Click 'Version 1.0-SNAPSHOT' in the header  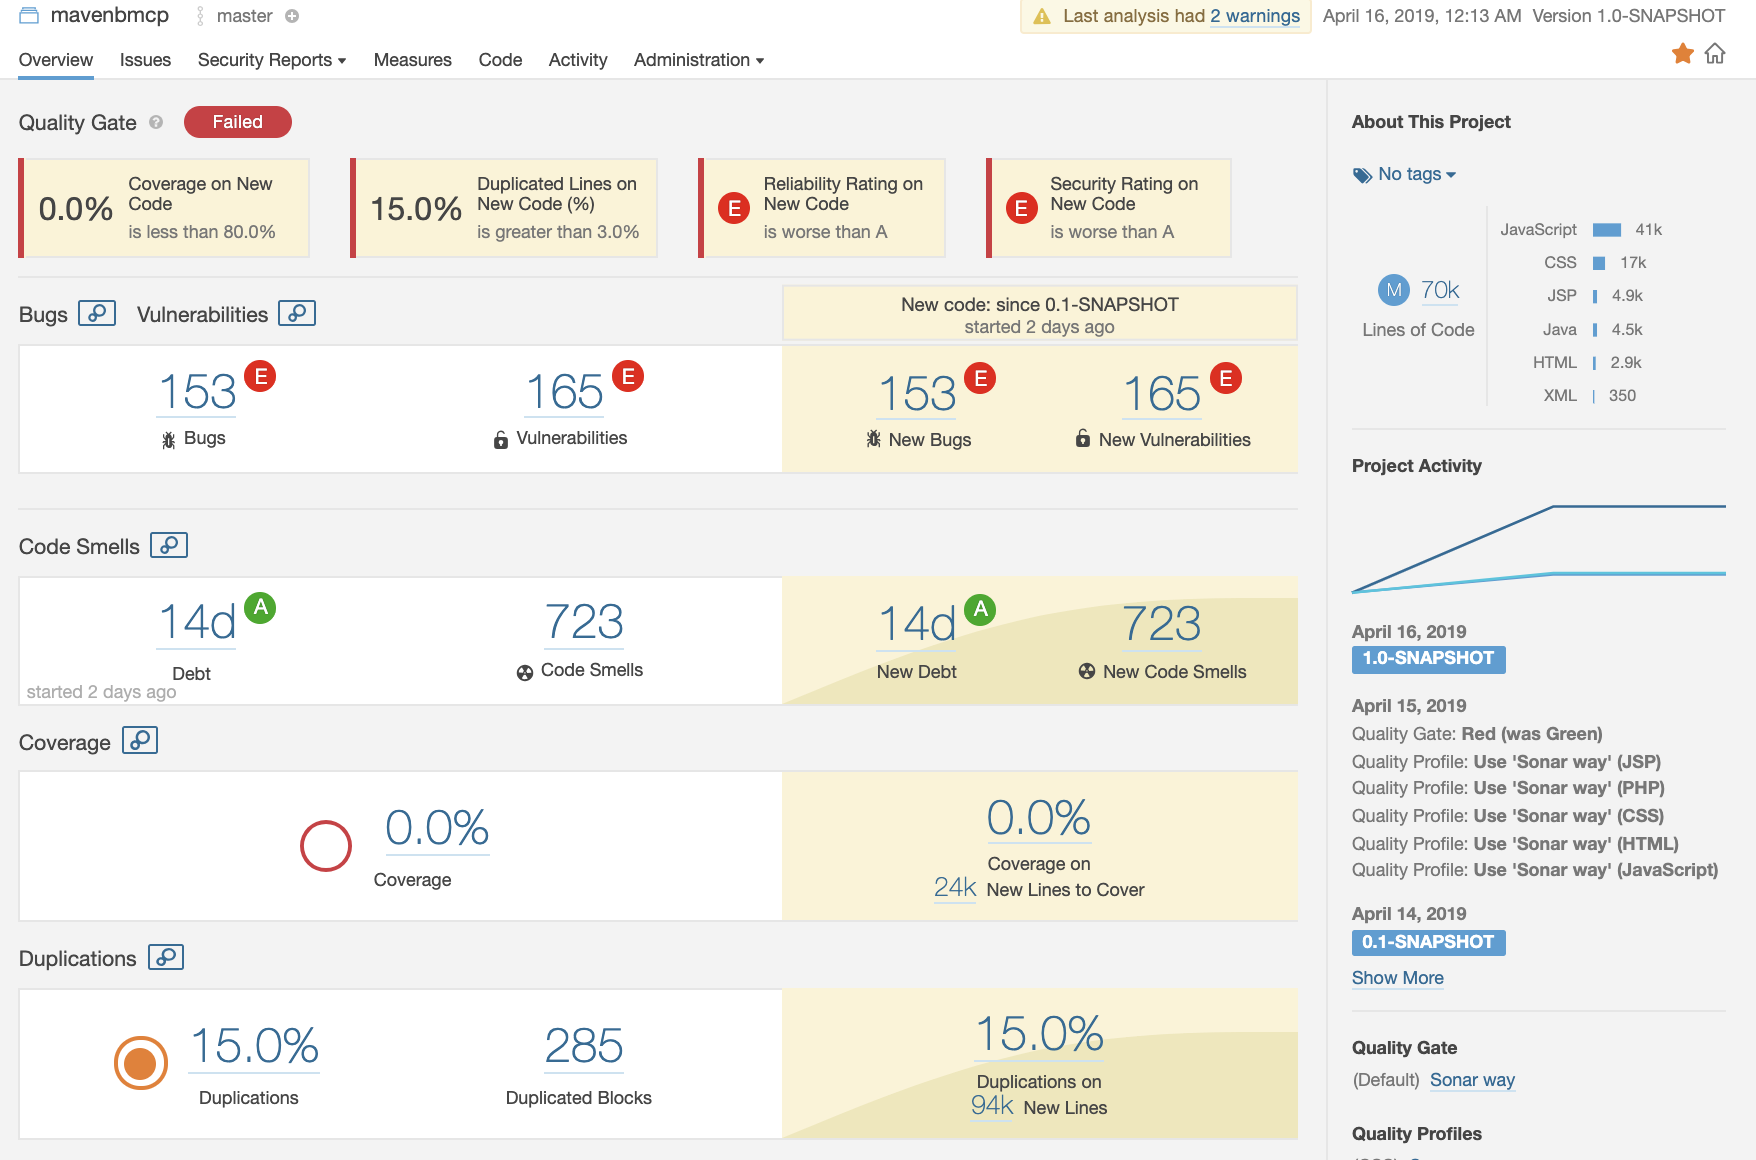(x=1629, y=16)
